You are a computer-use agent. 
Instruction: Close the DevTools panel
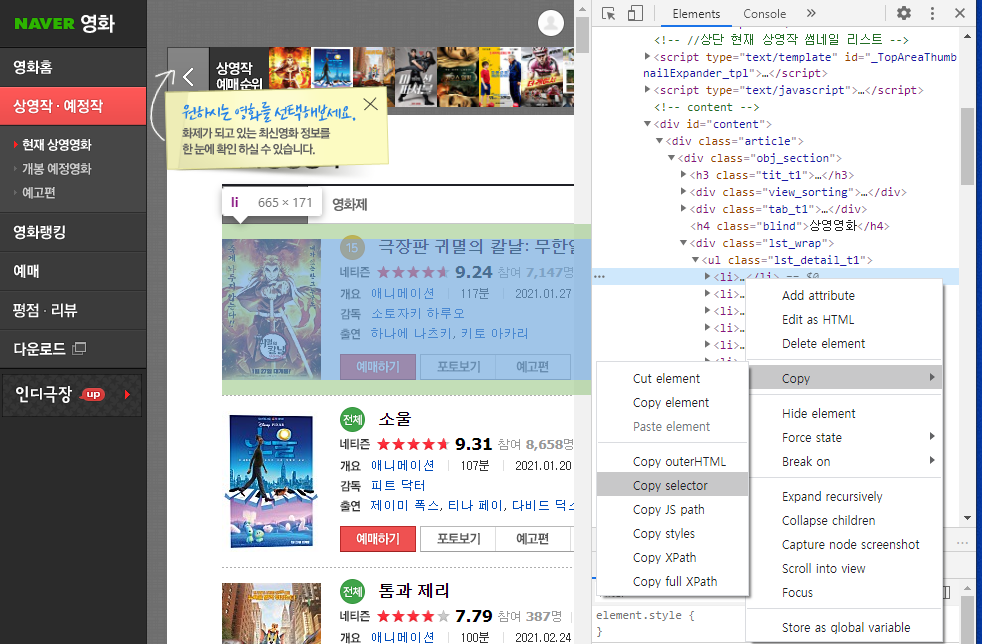959,13
